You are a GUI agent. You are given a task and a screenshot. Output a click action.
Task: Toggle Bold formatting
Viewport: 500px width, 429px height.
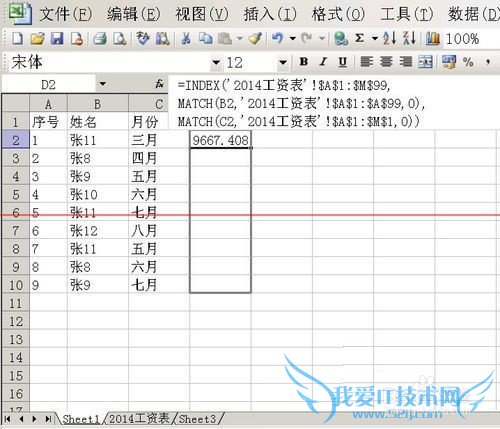point(304,62)
